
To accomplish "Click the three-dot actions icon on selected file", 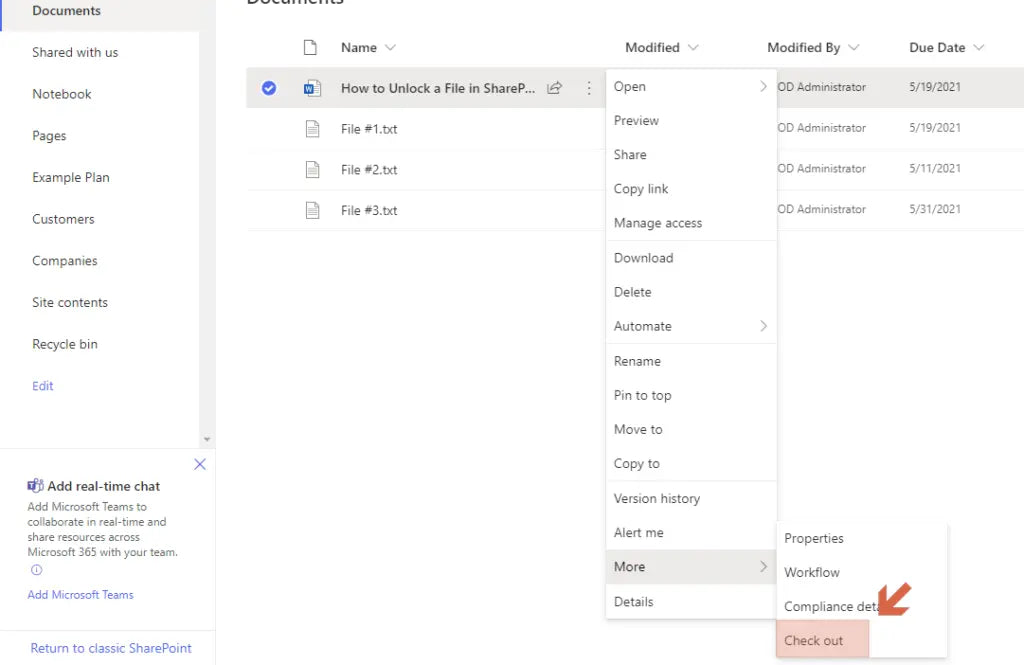I will (x=589, y=88).
